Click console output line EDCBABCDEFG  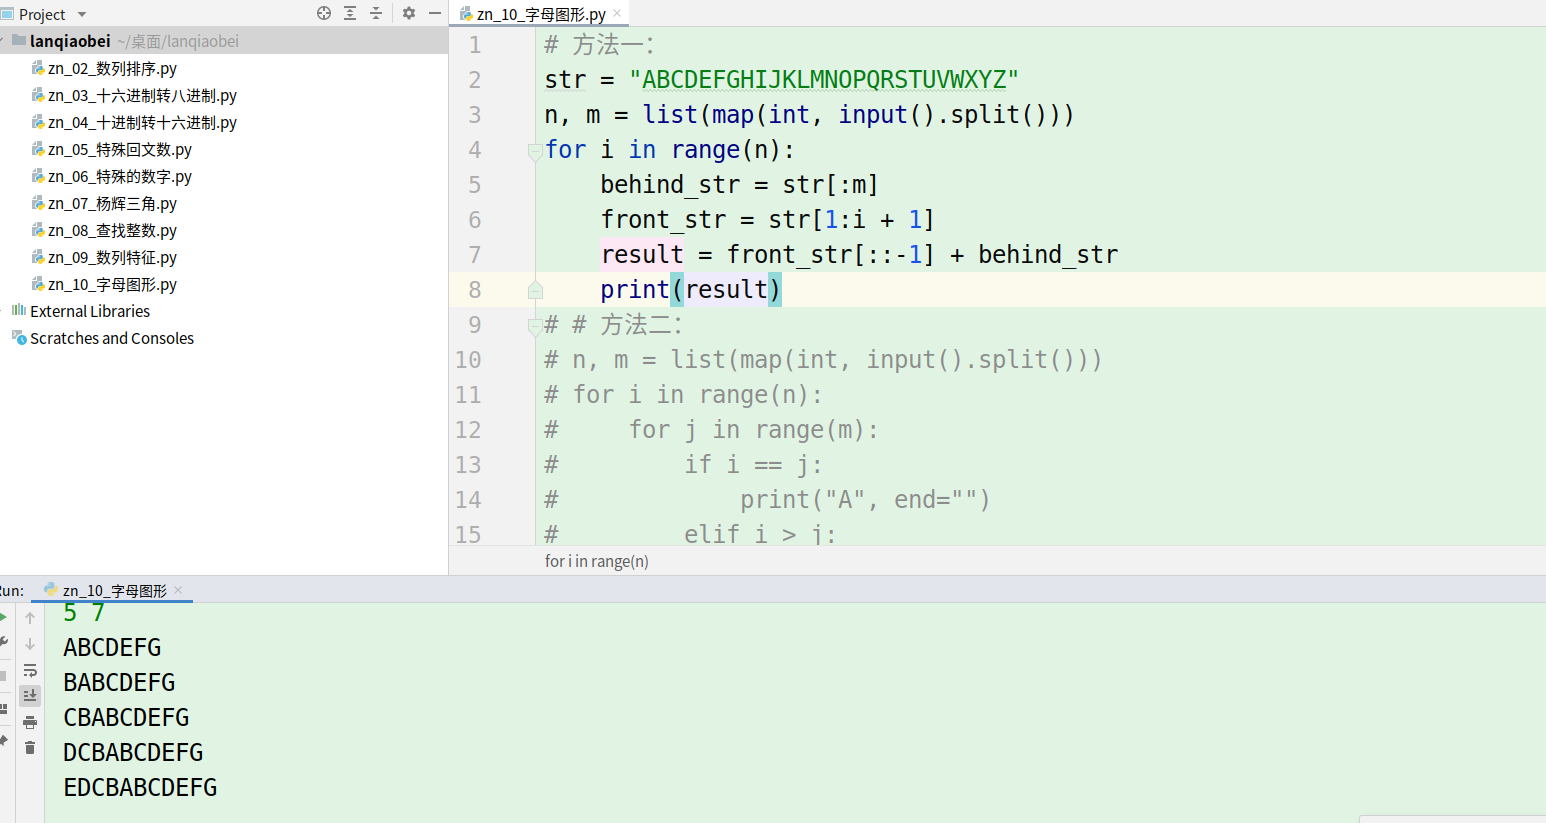click(x=140, y=788)
